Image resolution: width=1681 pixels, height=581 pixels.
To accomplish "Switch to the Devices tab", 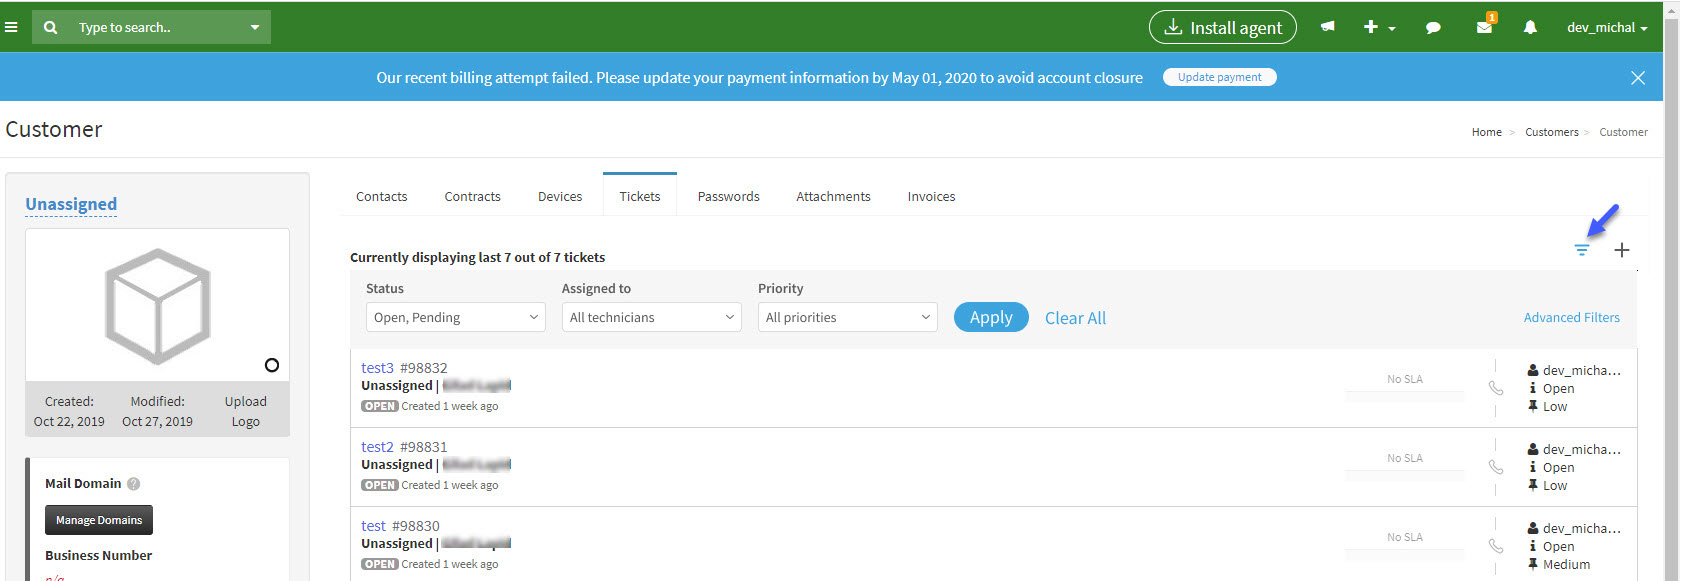I will [560, 196].
